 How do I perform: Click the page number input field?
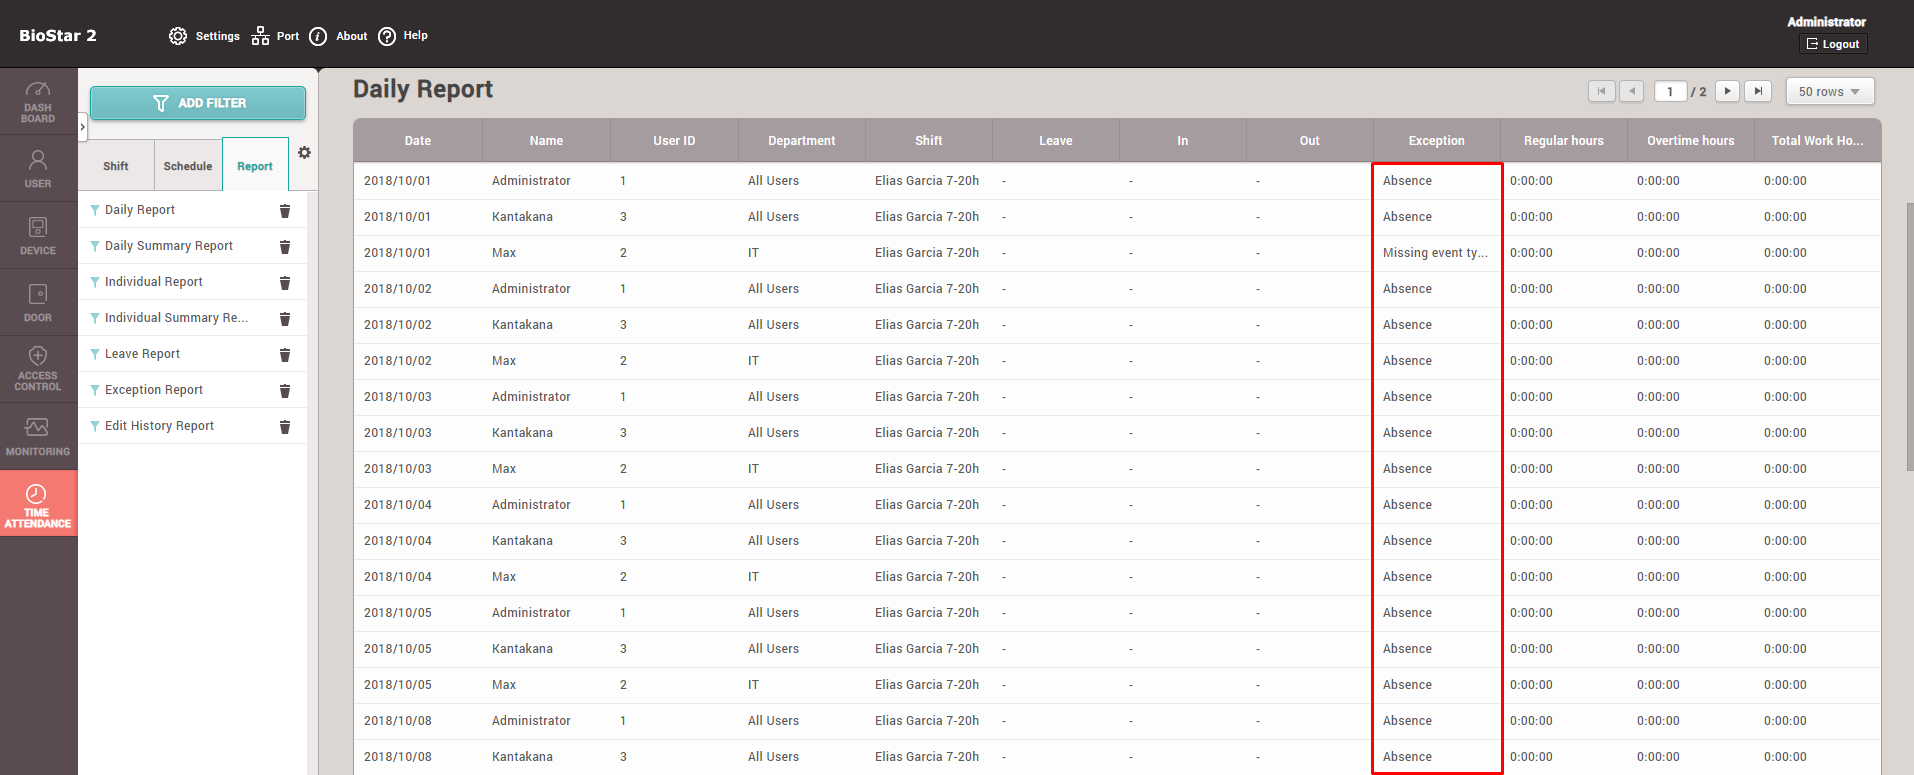(1670, 92)
